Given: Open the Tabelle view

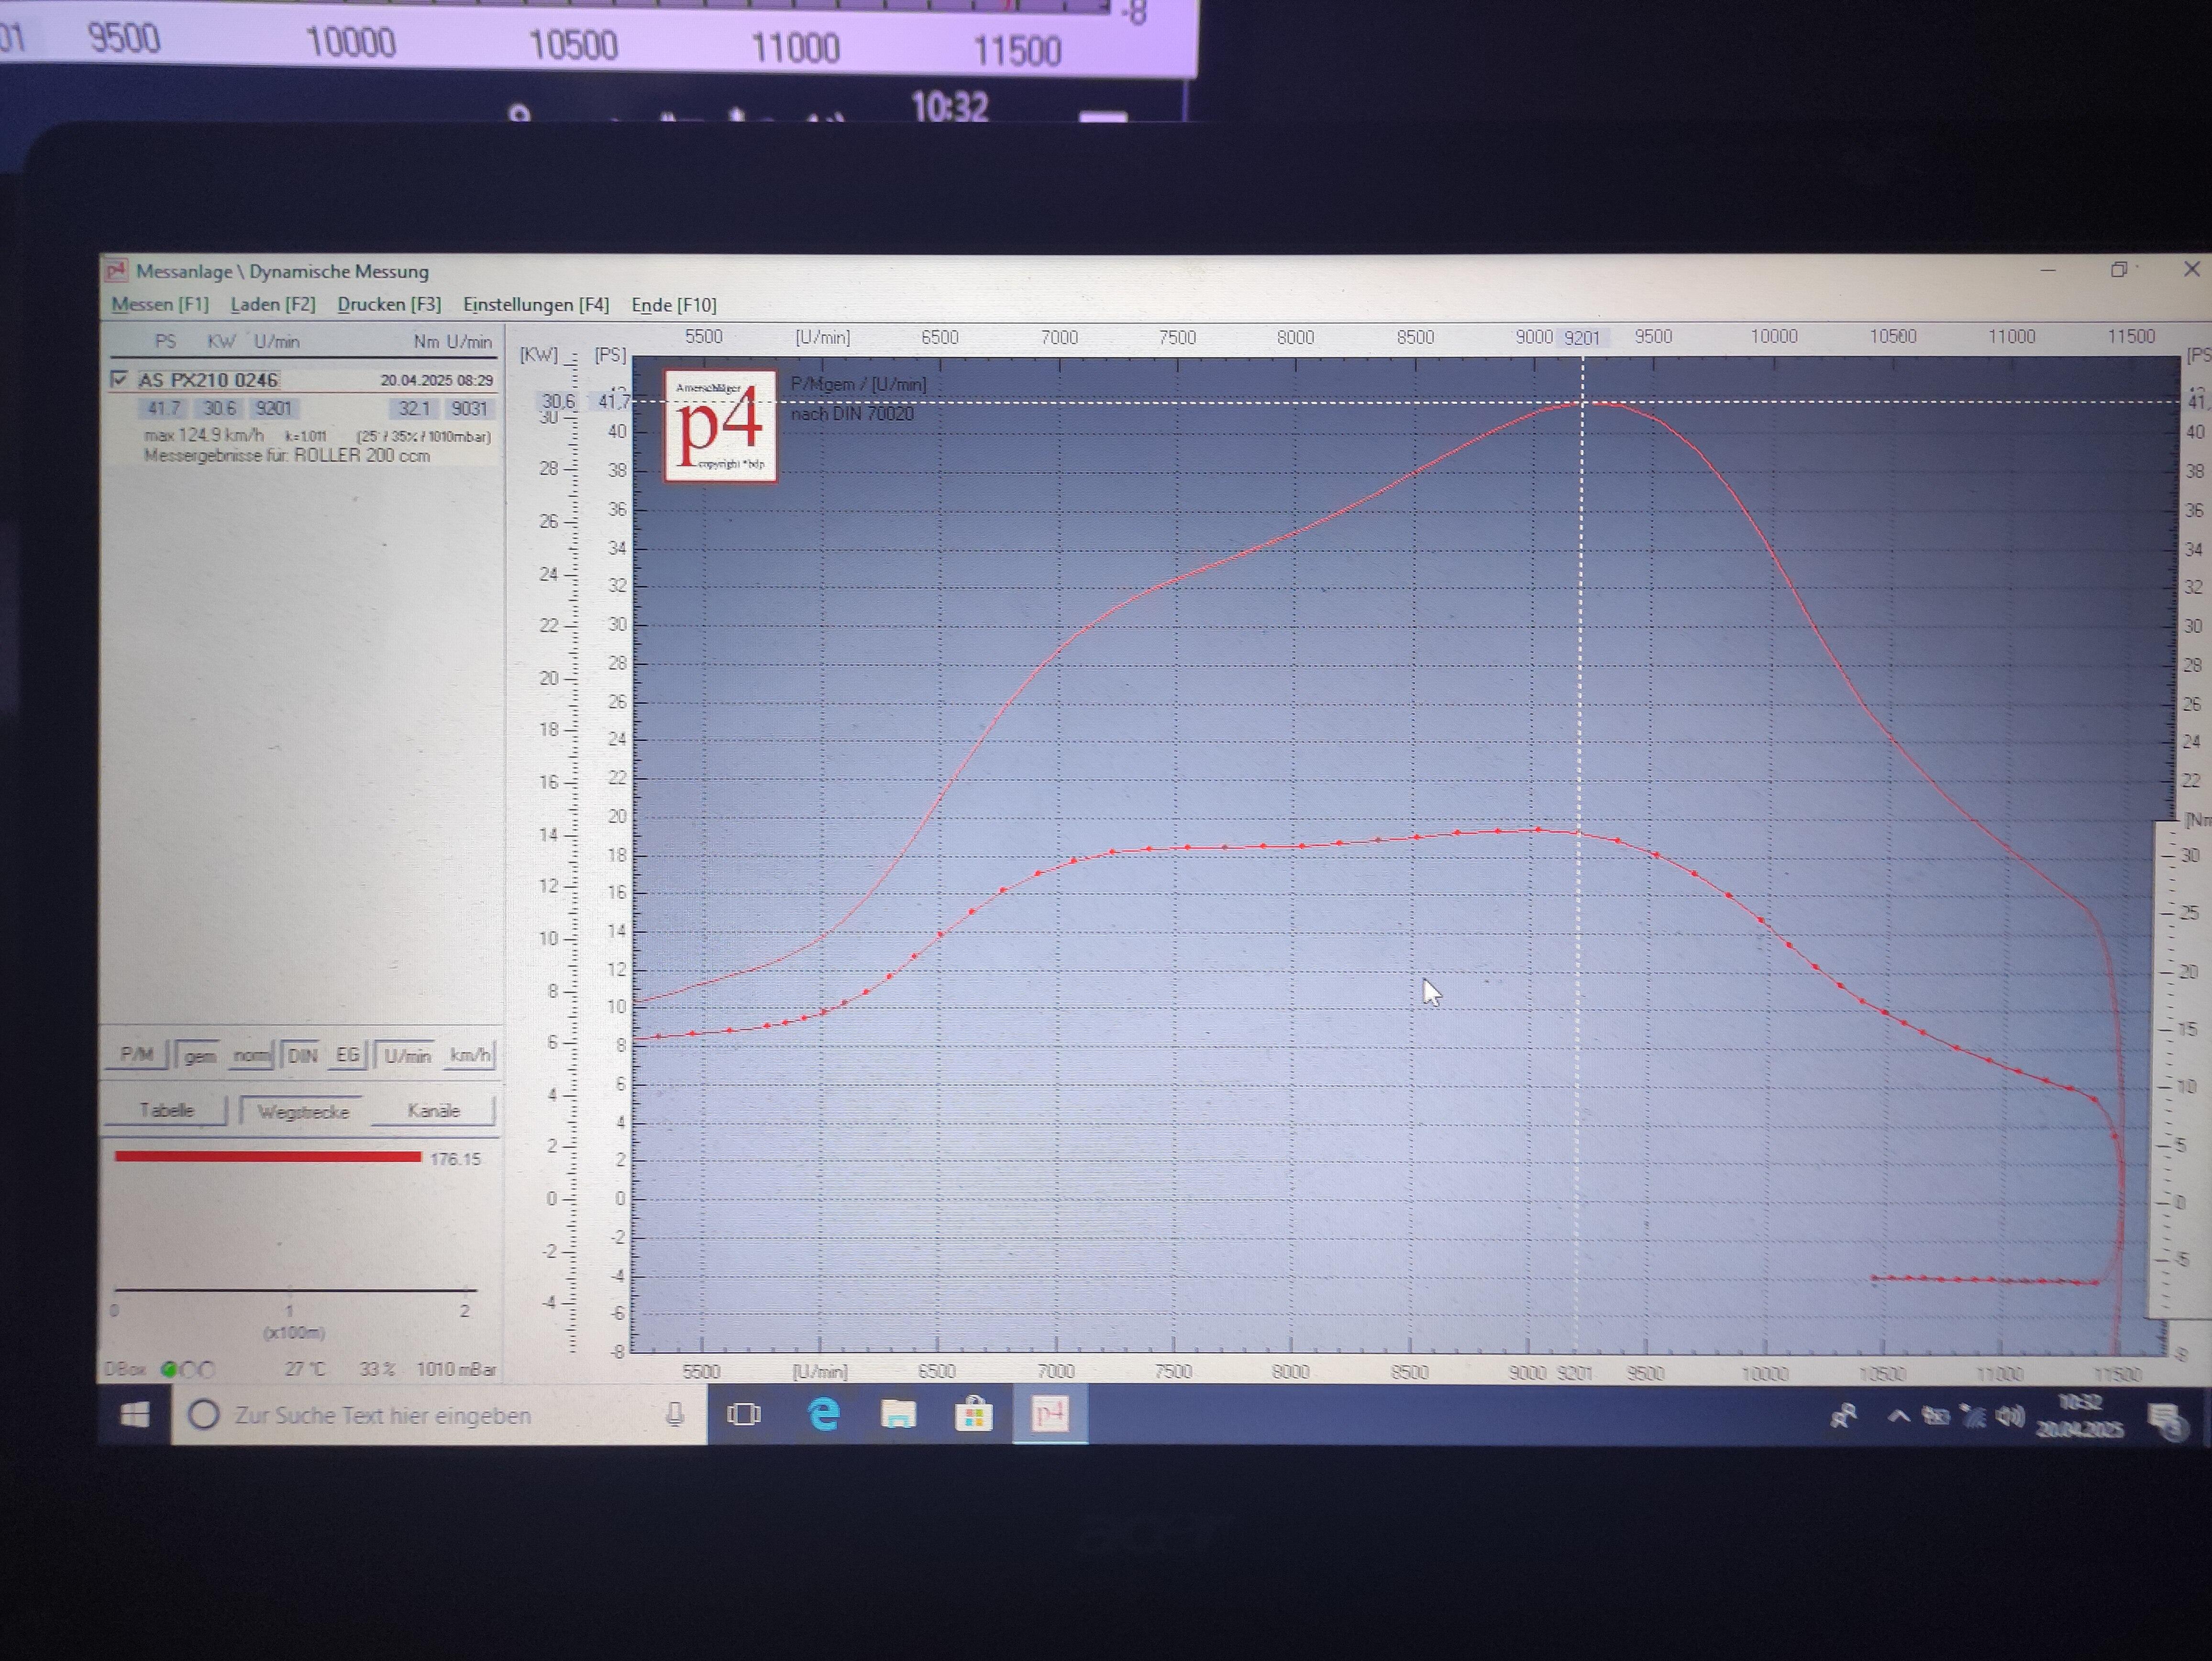Looking at the screenshot, I should (x=167, y=1110).
